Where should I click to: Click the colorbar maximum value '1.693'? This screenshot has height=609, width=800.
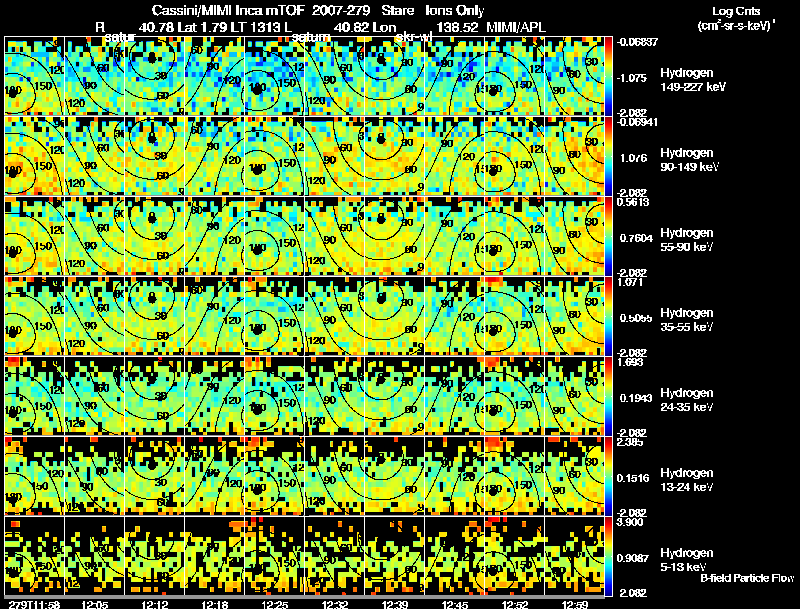pos(630,362)
